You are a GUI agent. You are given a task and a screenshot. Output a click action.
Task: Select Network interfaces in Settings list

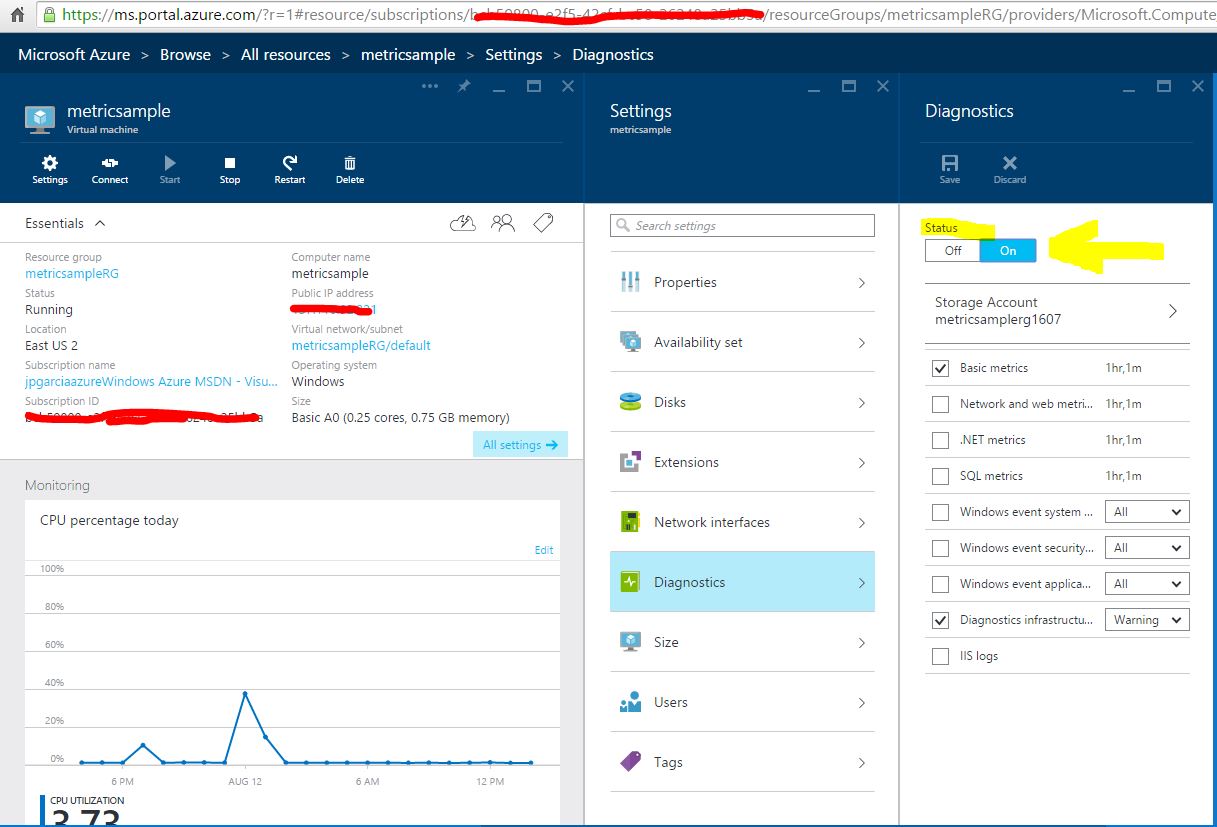[x=741, y=522]
